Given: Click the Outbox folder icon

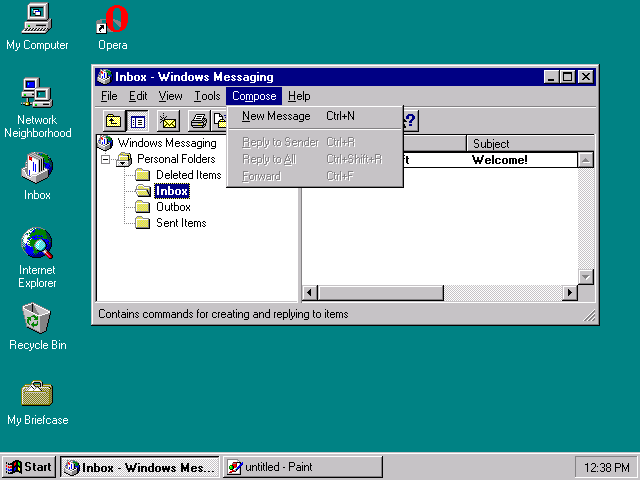Looking at the screenshot, I should [142, 207].
